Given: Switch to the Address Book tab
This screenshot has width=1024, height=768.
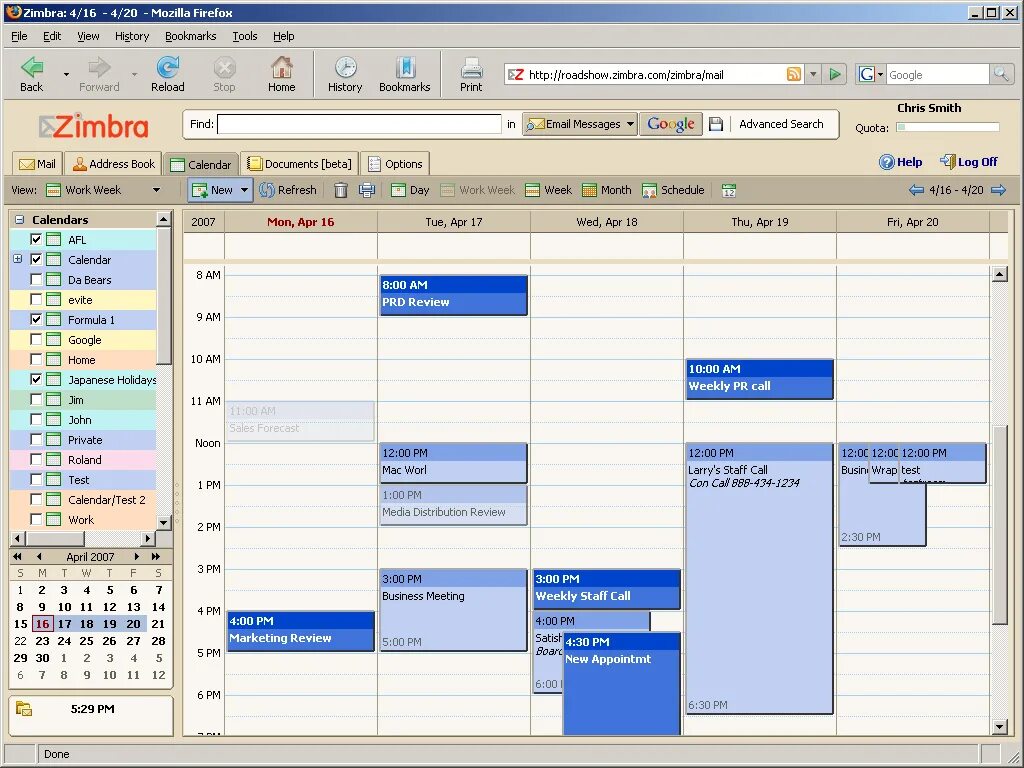Looking at the screenshot, I should [114, 164].
